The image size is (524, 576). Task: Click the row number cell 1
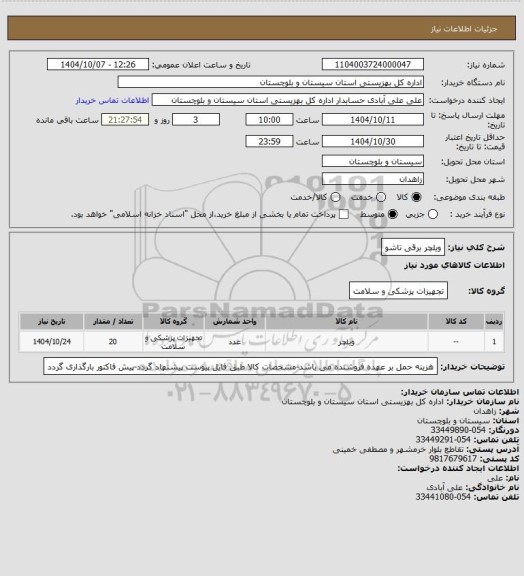(x=494, y=342)
